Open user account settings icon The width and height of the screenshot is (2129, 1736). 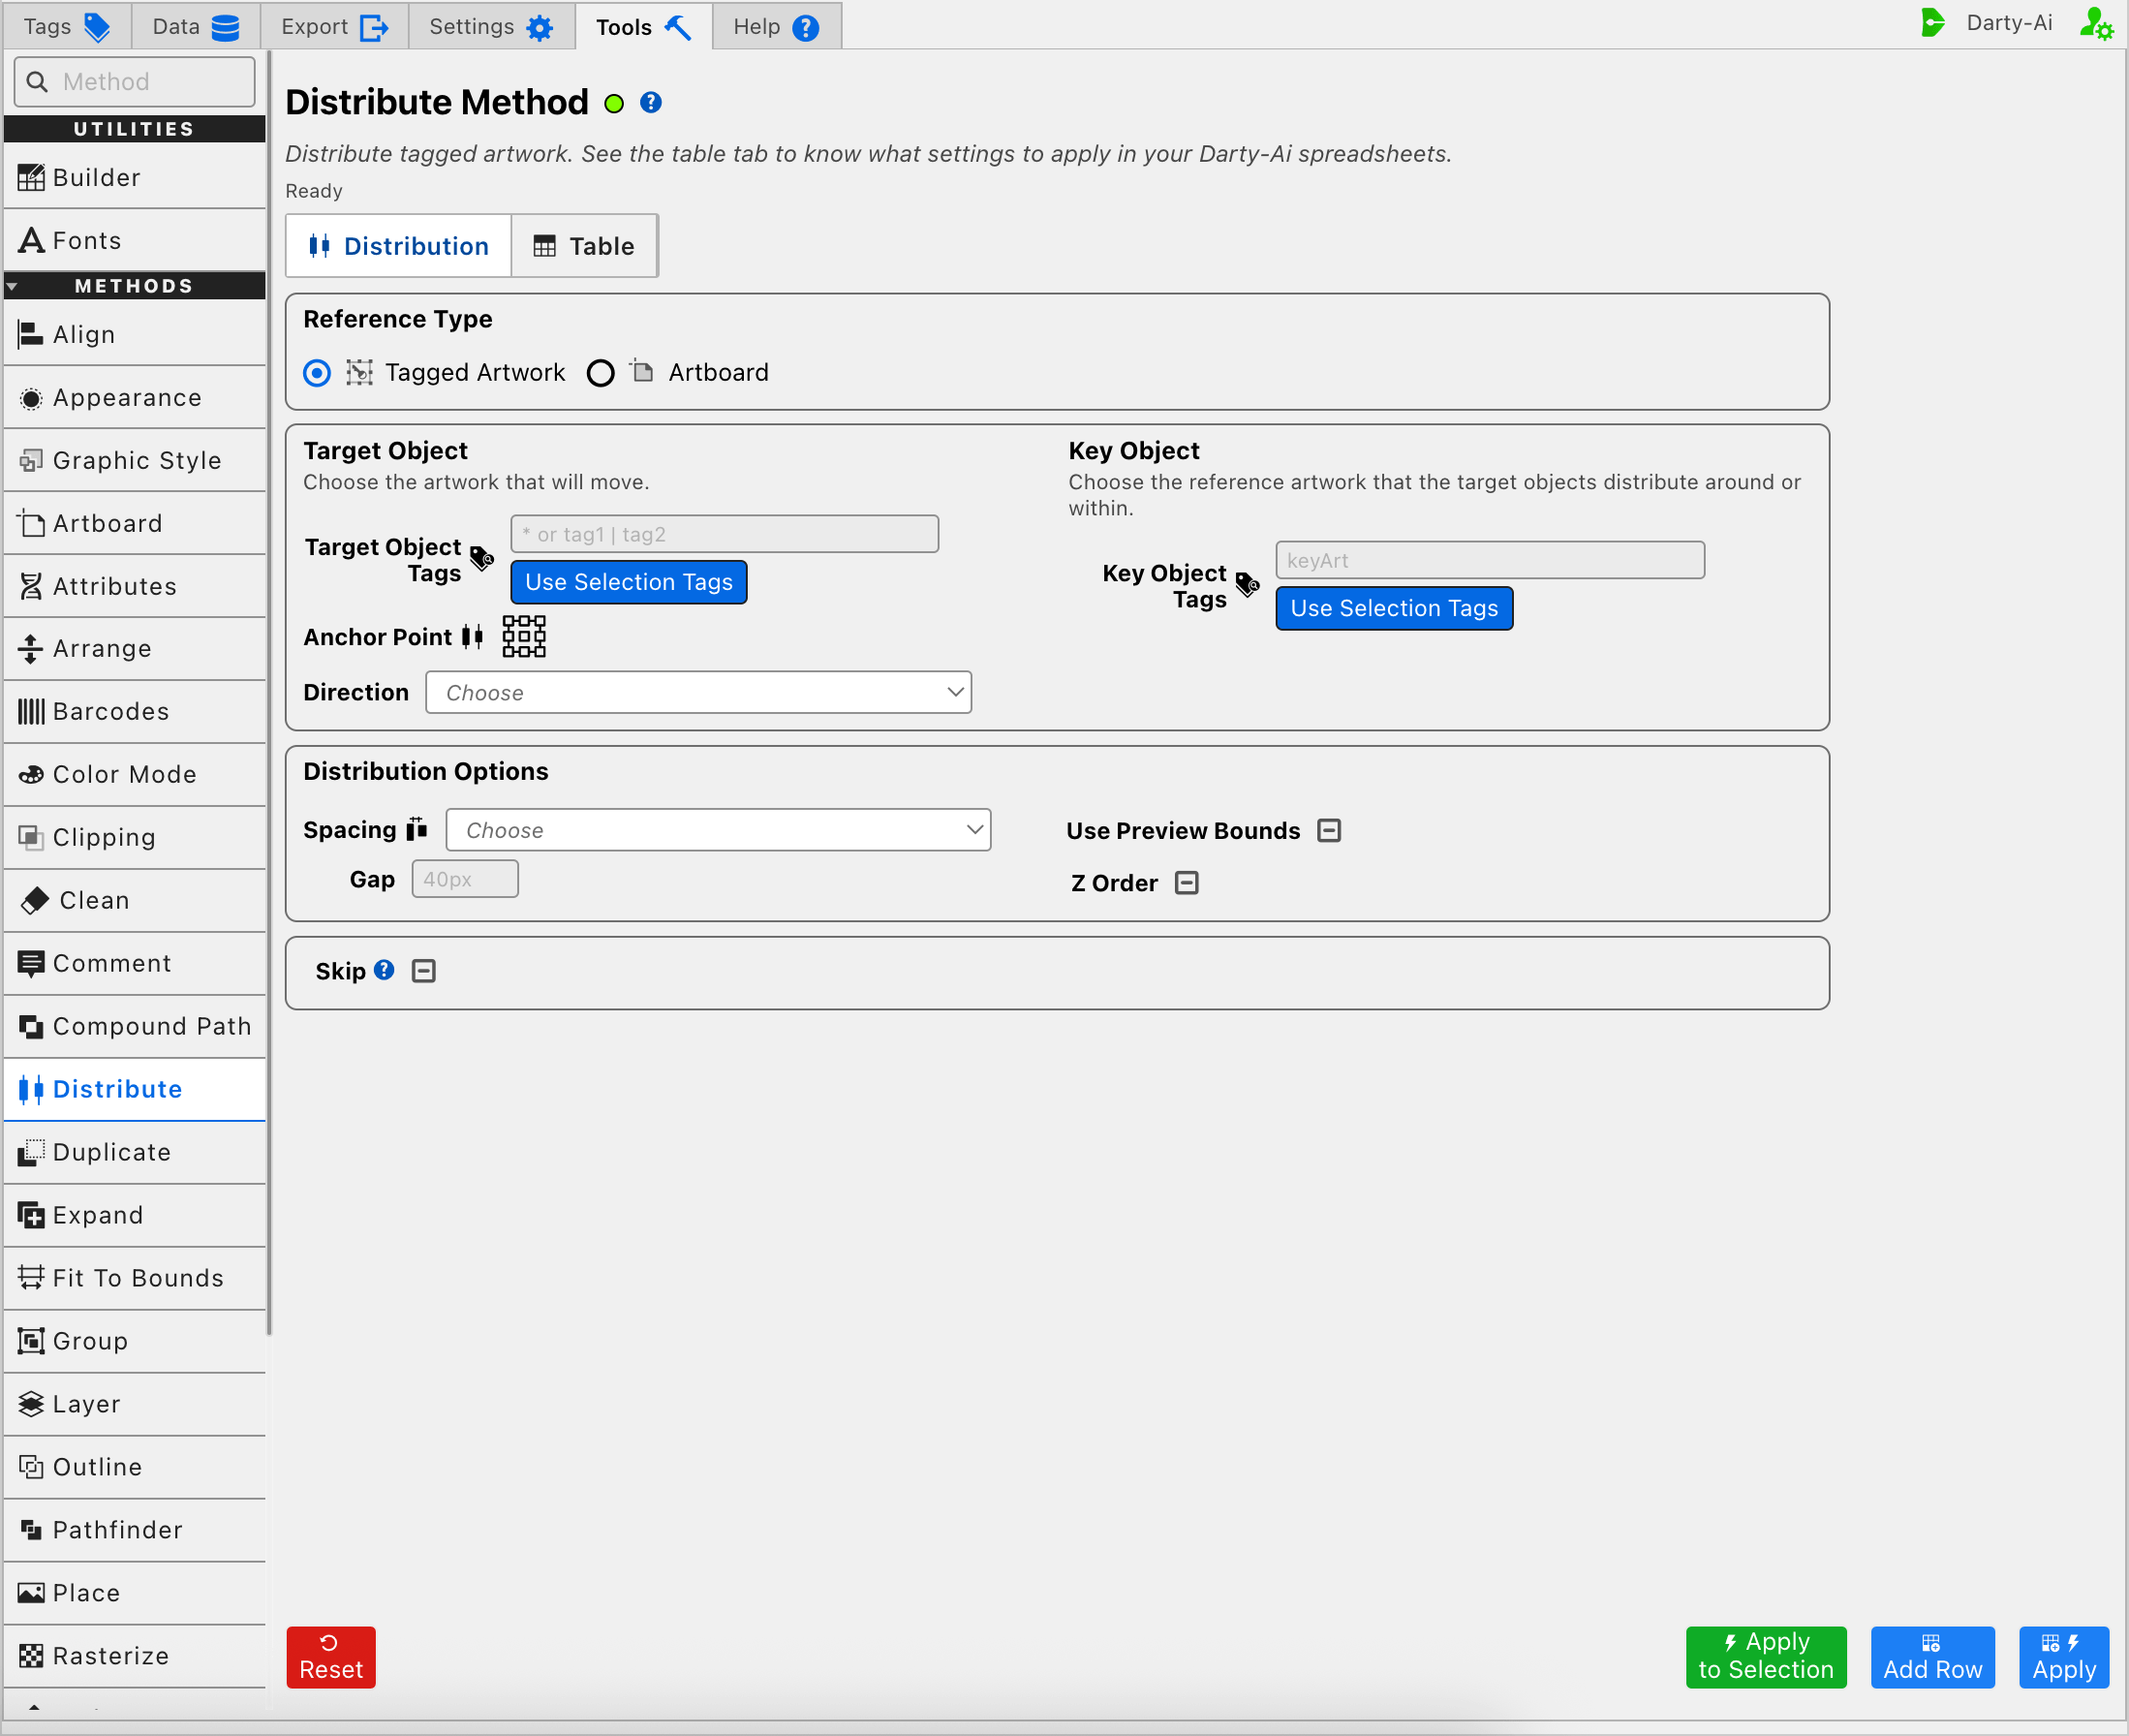[2097, 23]
